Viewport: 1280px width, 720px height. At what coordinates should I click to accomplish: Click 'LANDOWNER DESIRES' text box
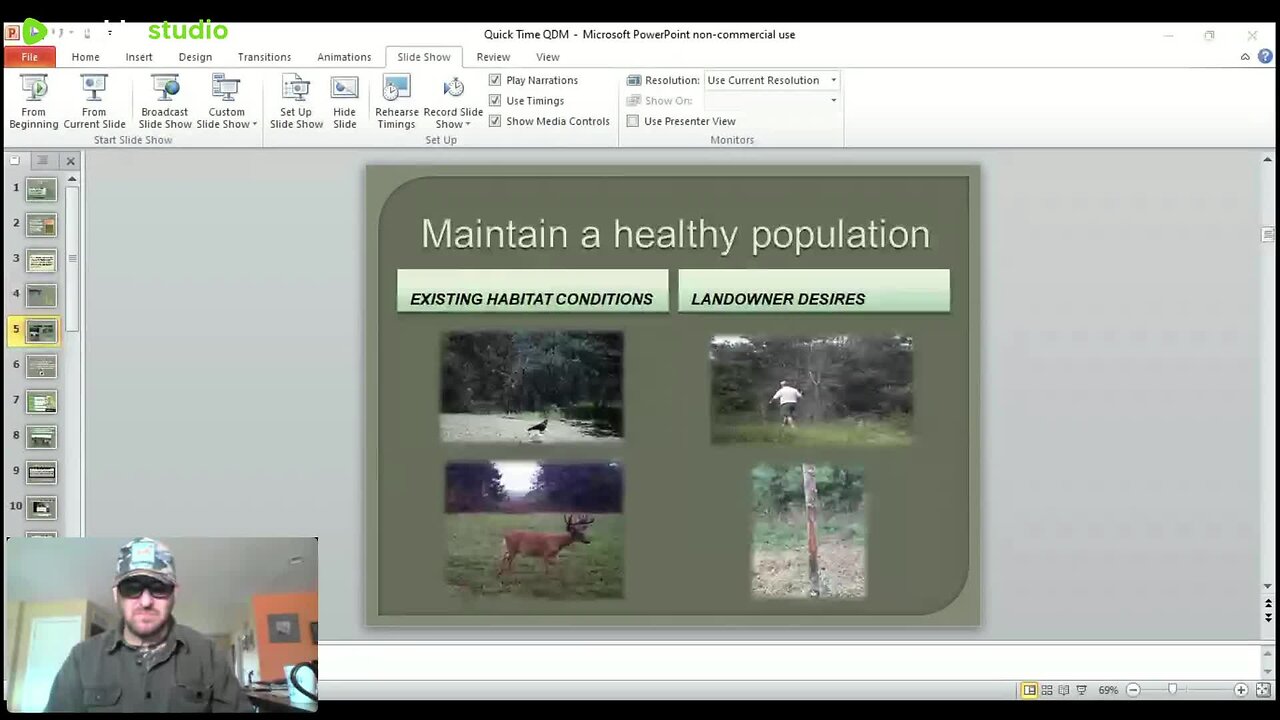pos(814,291)
